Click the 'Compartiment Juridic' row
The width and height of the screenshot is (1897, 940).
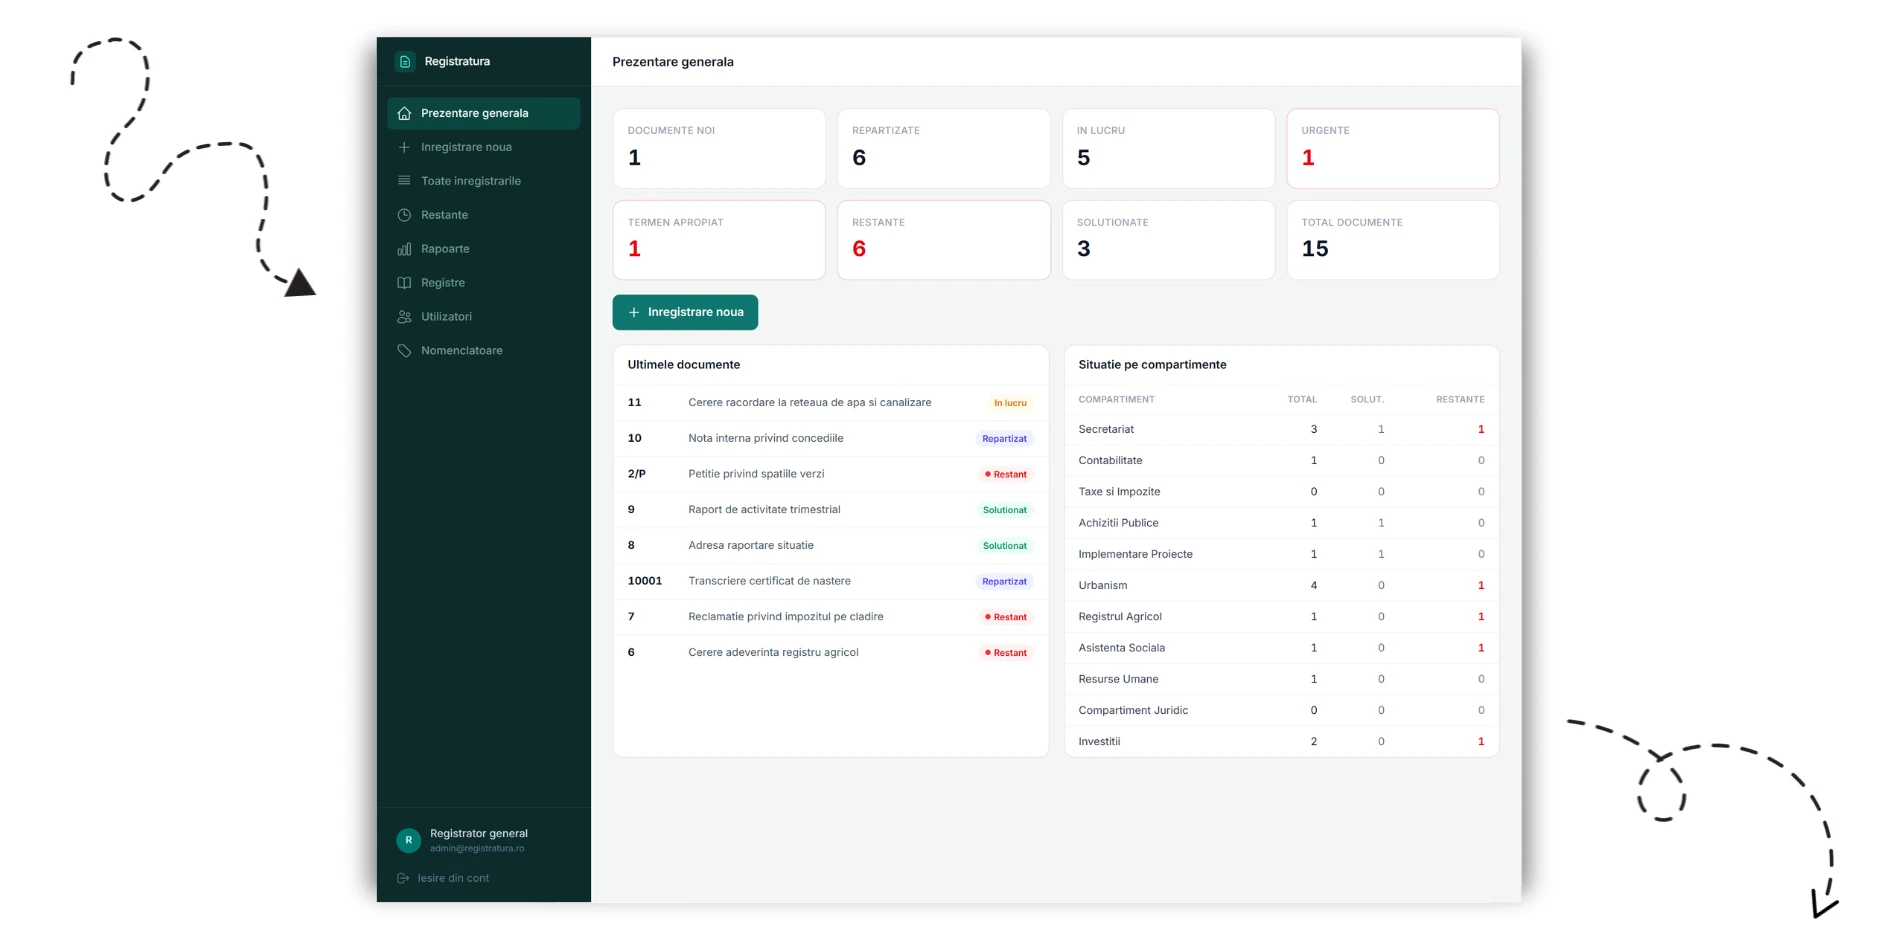(1281, 711)
